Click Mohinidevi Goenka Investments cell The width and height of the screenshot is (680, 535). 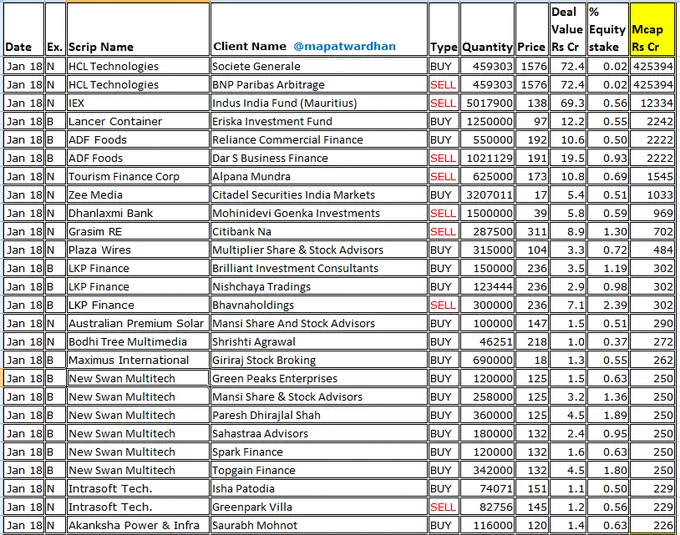[319, 213]
